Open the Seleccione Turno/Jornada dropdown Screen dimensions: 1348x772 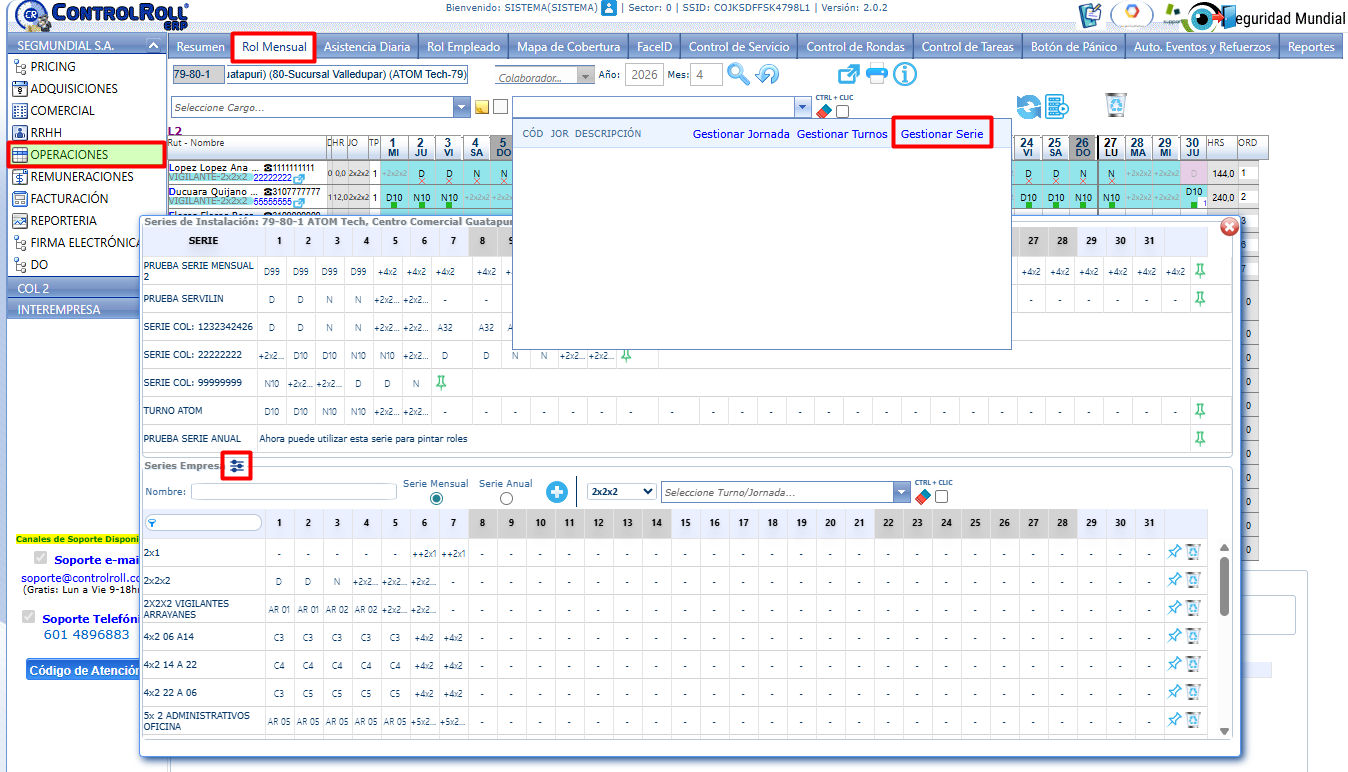click(902, 492)
